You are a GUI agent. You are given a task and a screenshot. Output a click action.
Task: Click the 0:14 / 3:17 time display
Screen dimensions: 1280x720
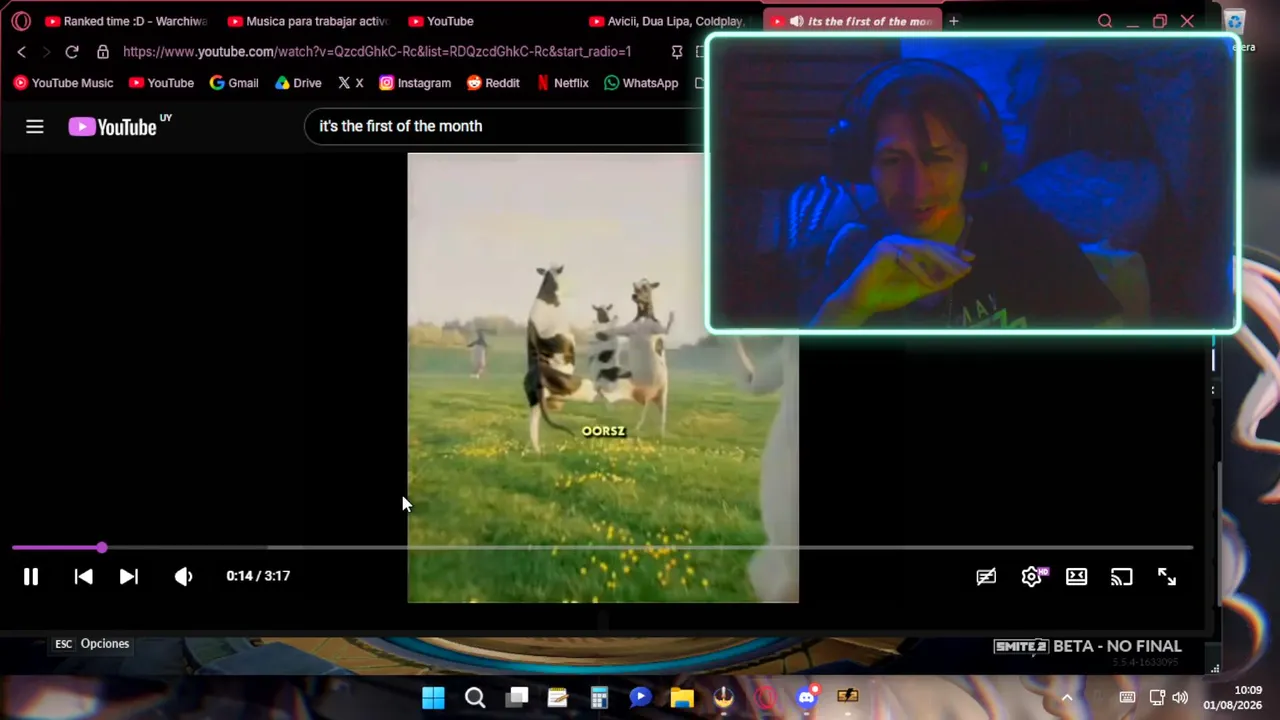258,576
